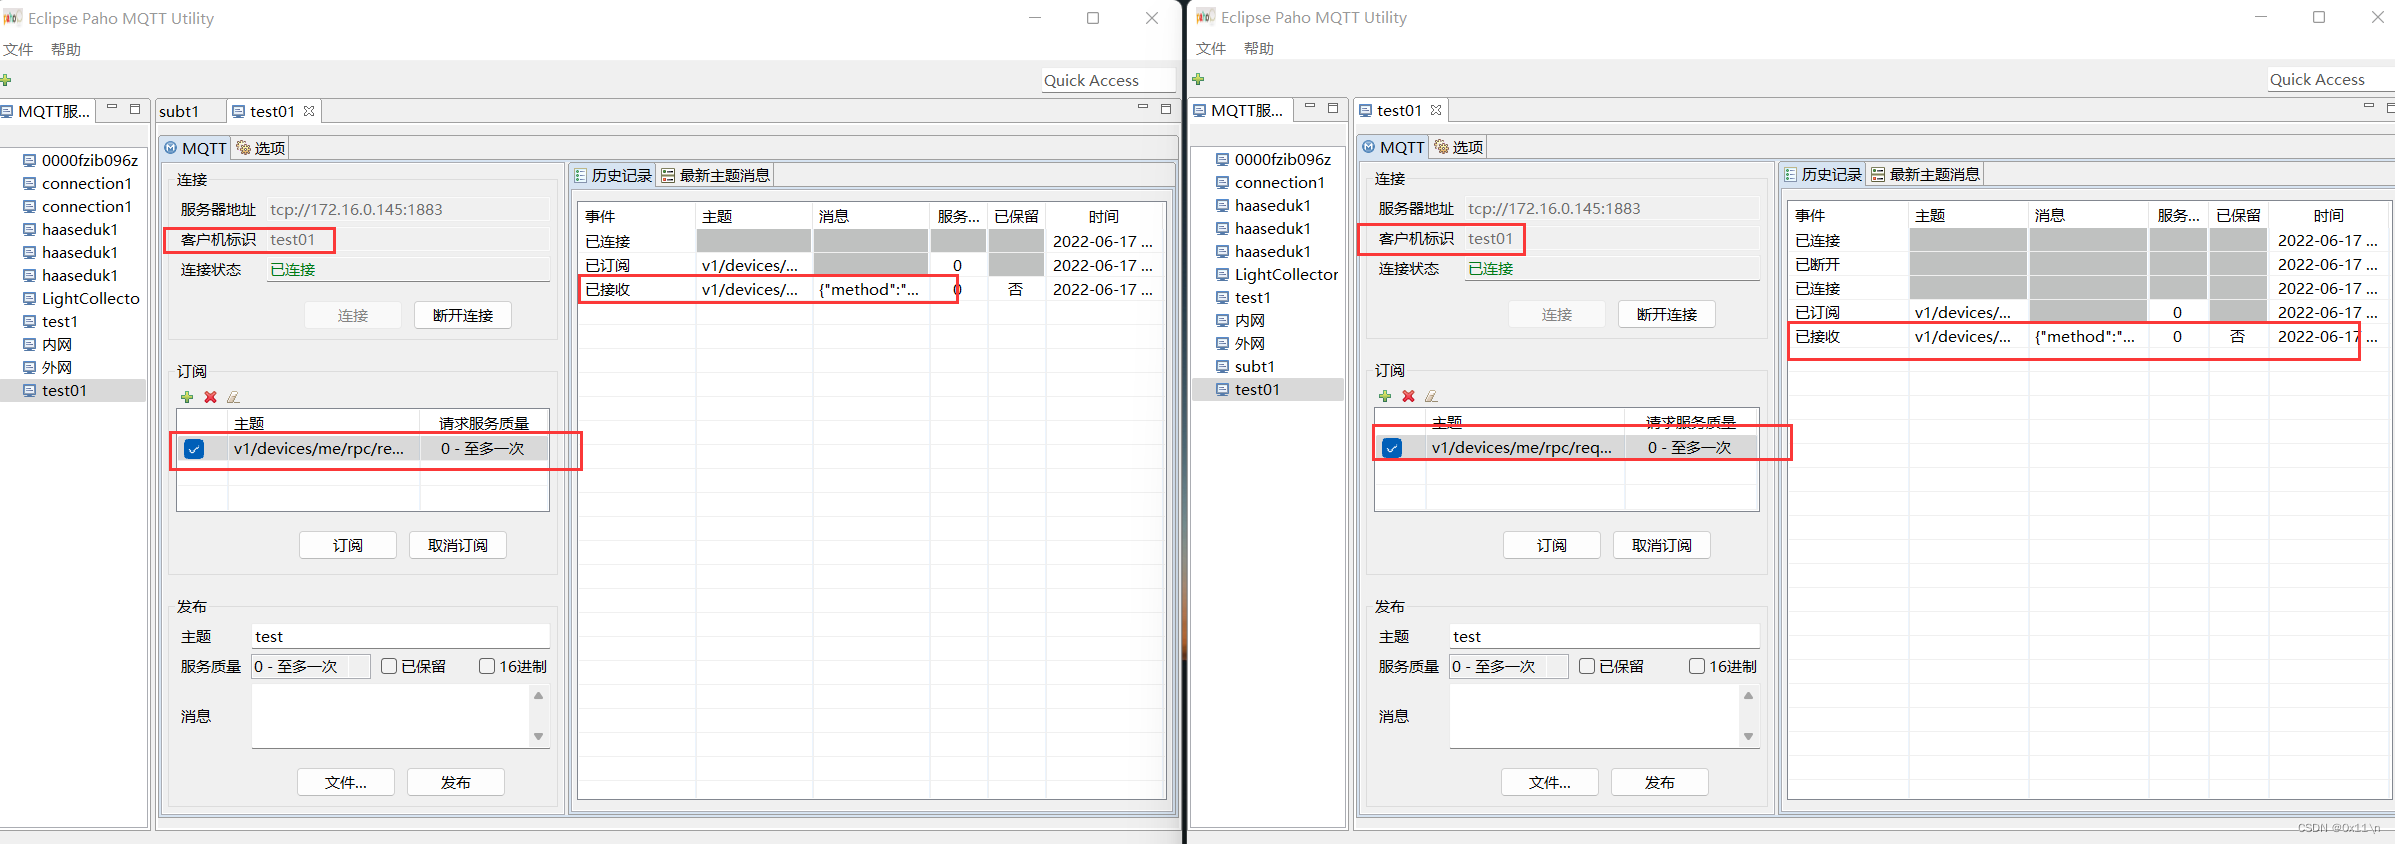2395x844 pixels.
Task: Add new connection plus icon in right window
Action: (1198, 79)
